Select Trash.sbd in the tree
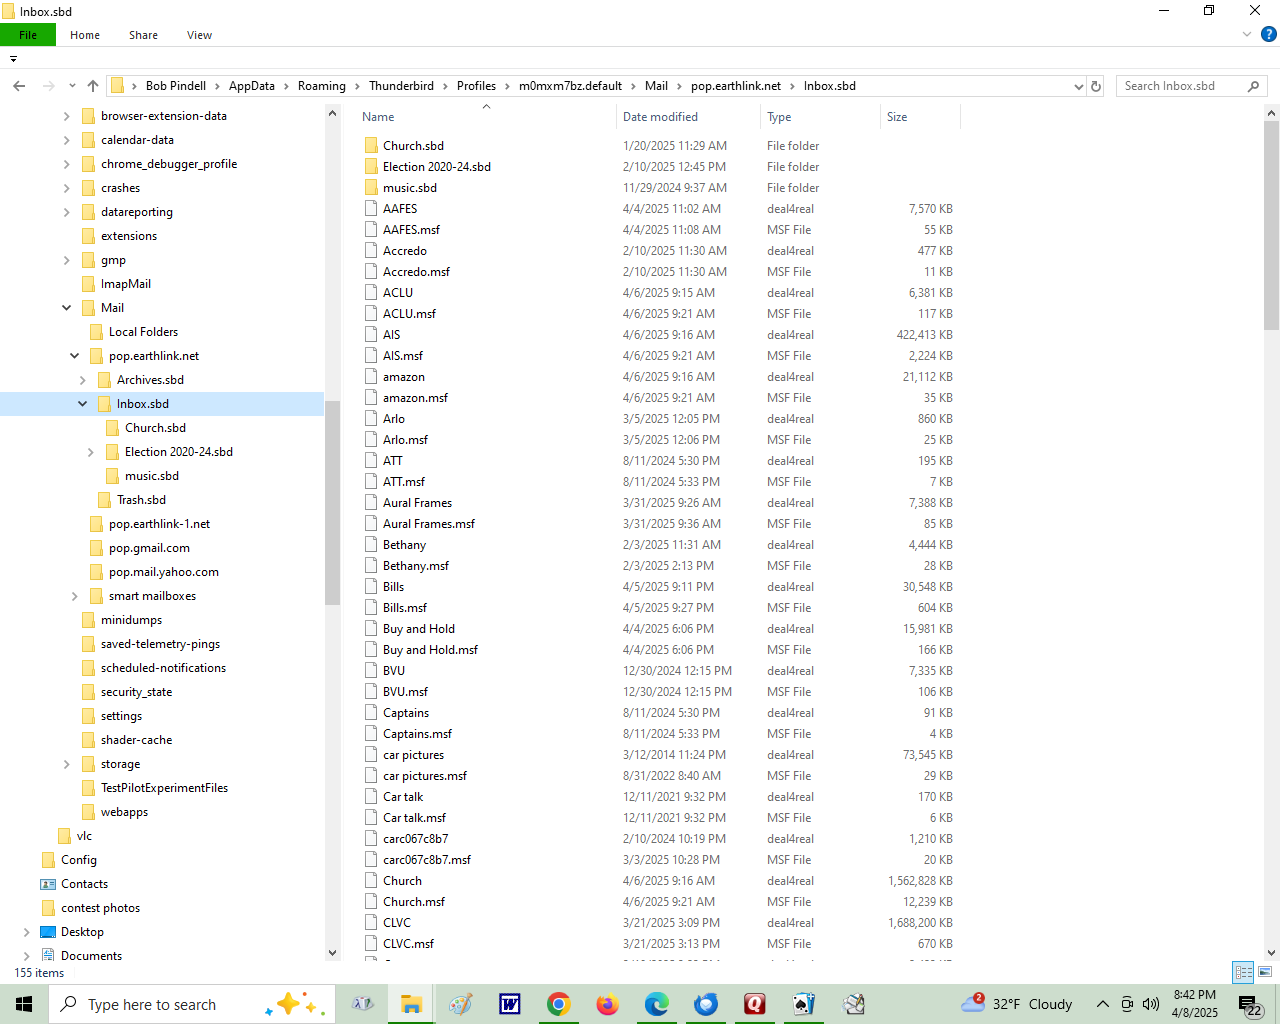 pyautogui.click(x=141, y=500)
